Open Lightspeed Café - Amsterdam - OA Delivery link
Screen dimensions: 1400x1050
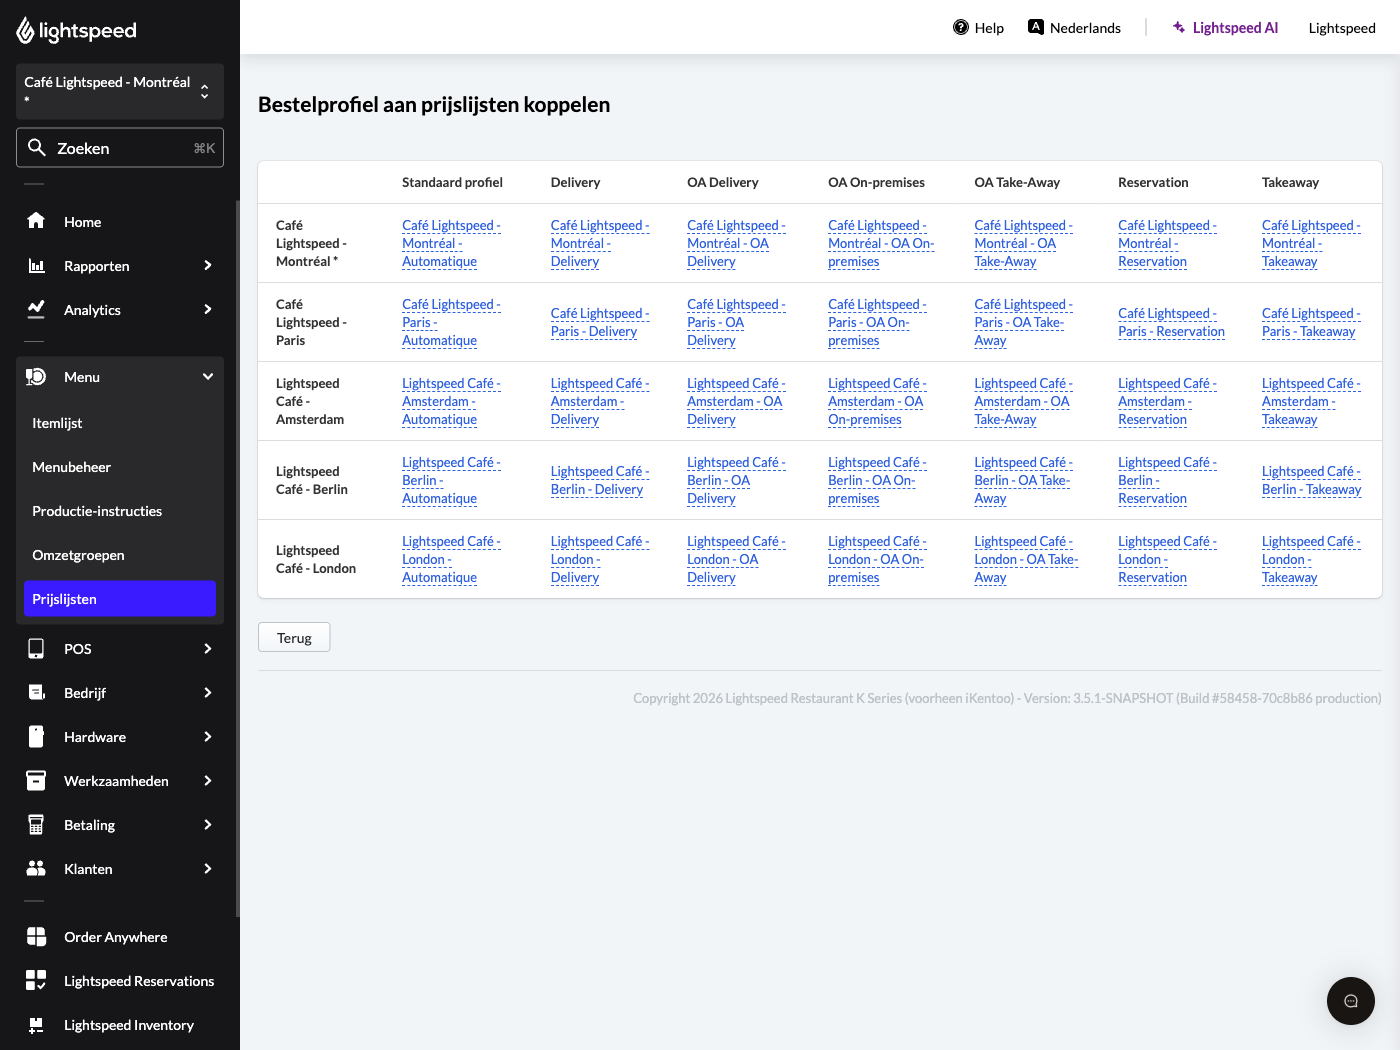pos(736,401)
